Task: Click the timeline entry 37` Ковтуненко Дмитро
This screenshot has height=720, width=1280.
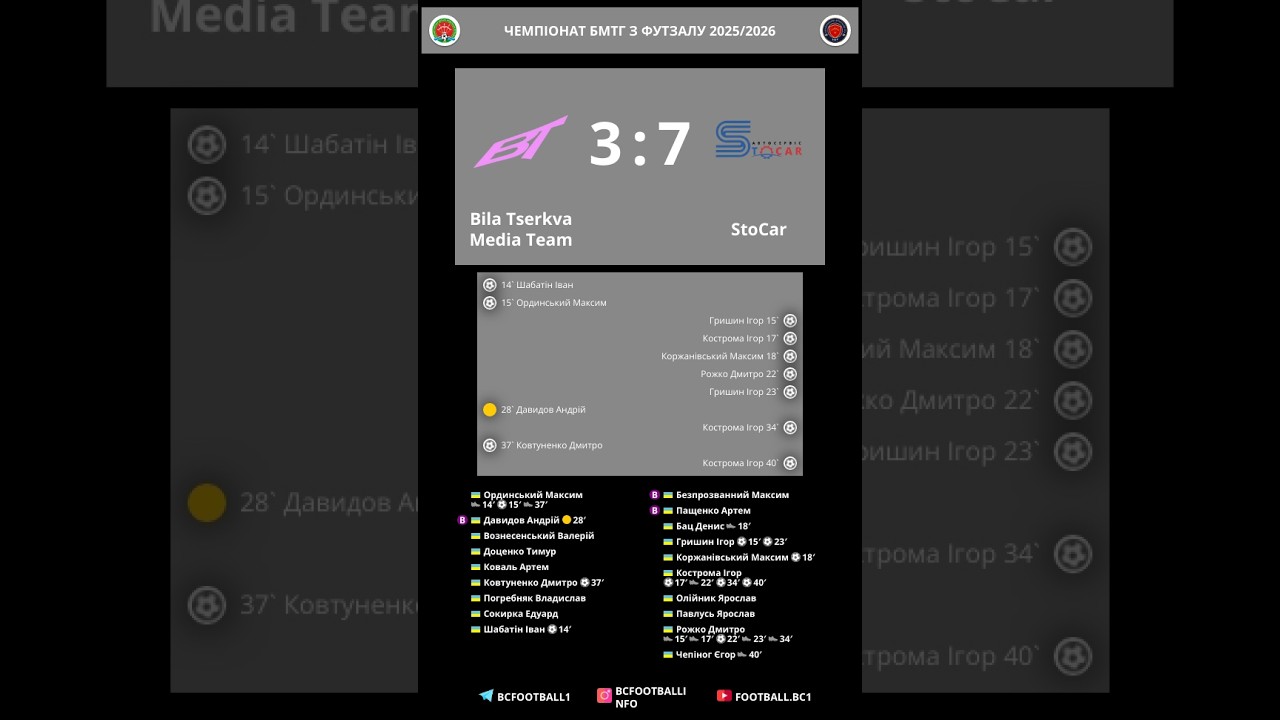Action: pos(552,446)
